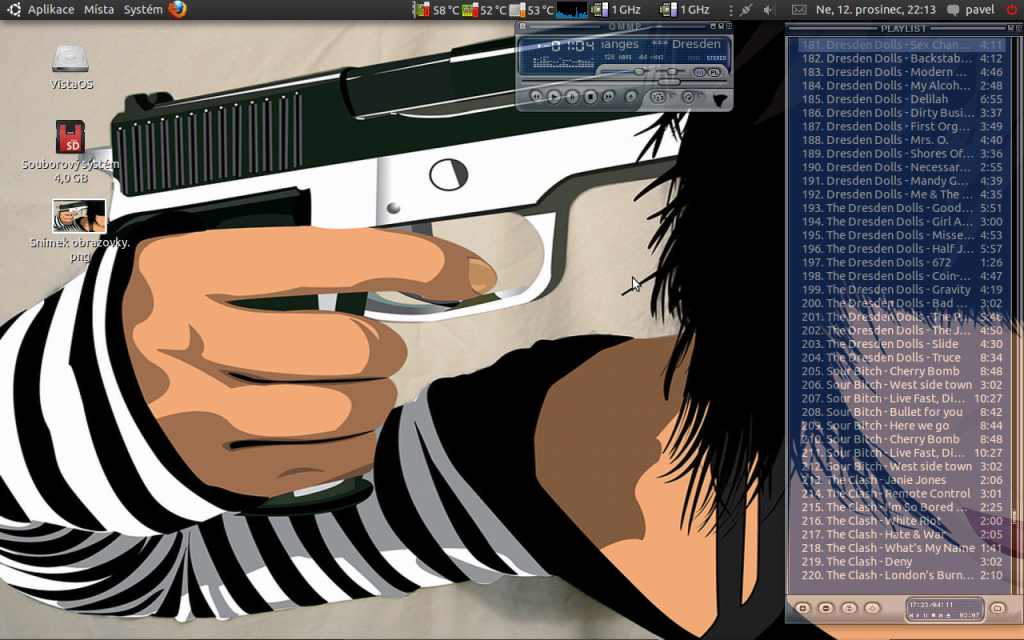
Task: Click mini play button in playlist footer
Action: (x=918, y=616)
